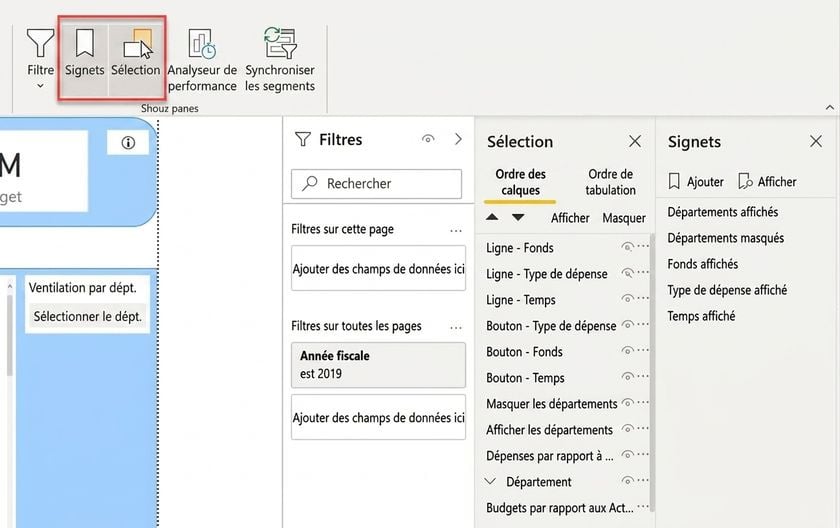
Task: Select the Année fiscale filter card
Action: (378, 365)
